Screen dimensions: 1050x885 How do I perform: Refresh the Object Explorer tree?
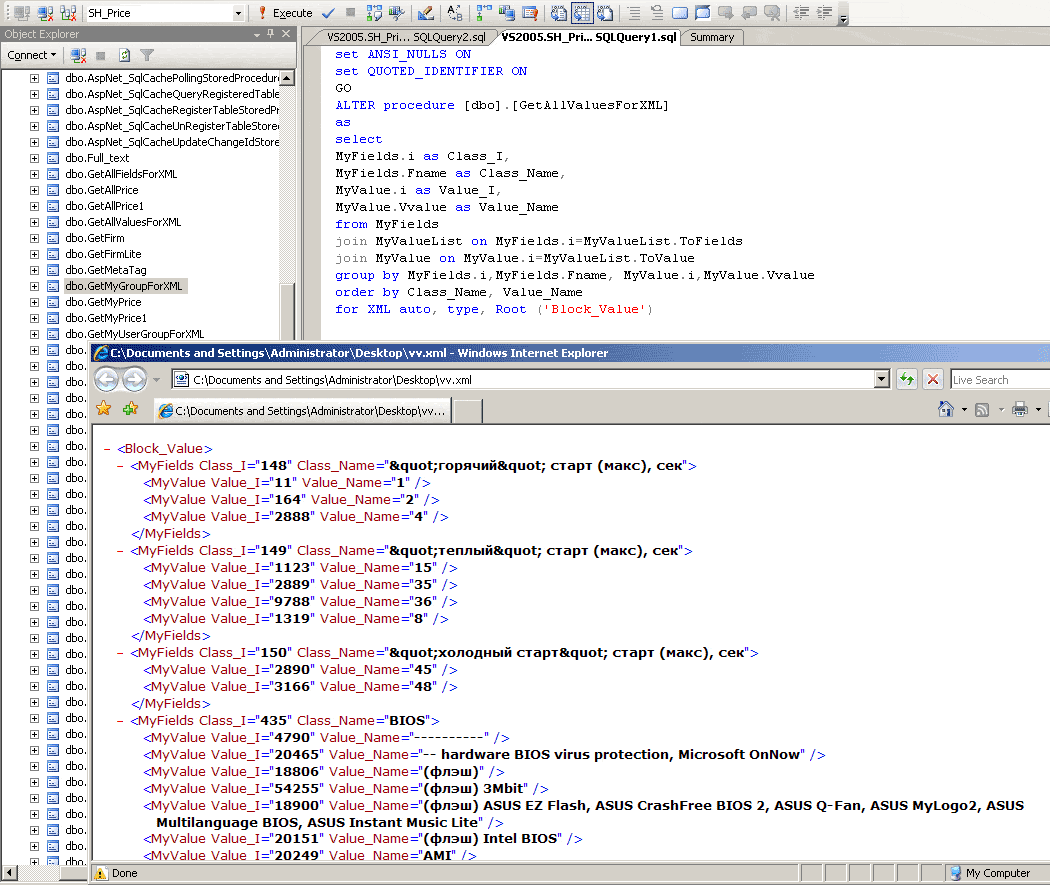[124, 55]
